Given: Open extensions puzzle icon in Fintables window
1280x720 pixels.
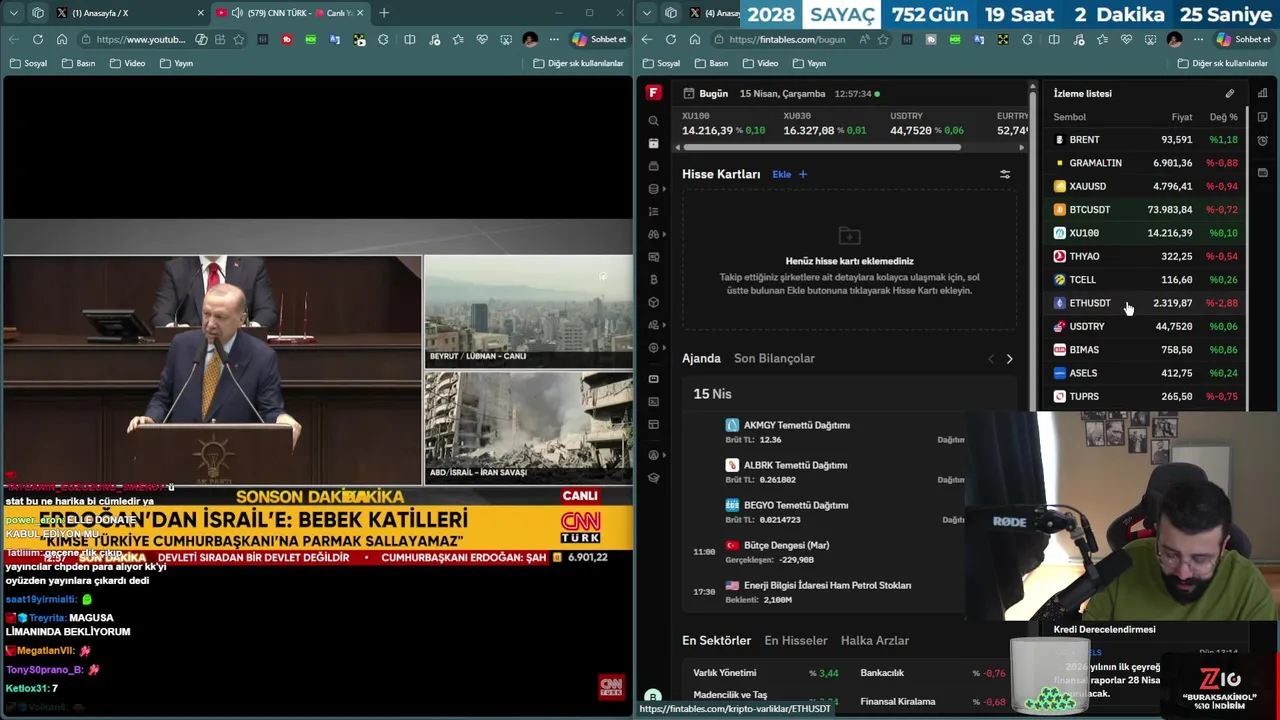Looking at the screenshot, I should [x=1027, y=39].
